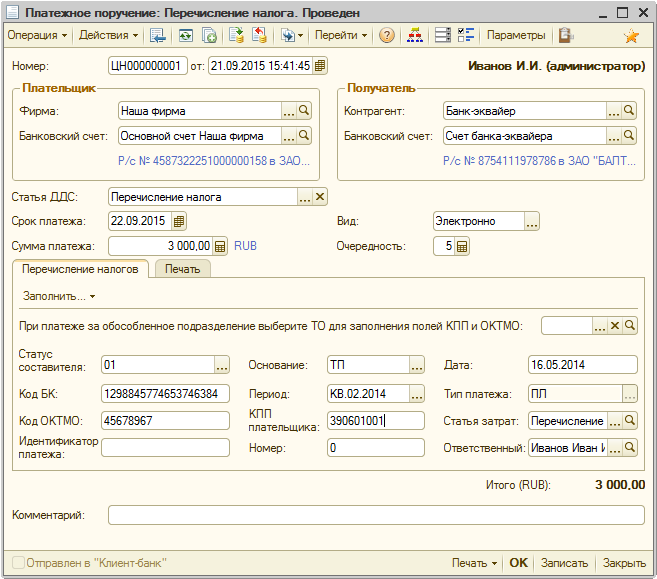
Task: Switch to the Перечисление налогов tab
Action: pos(80,269)
